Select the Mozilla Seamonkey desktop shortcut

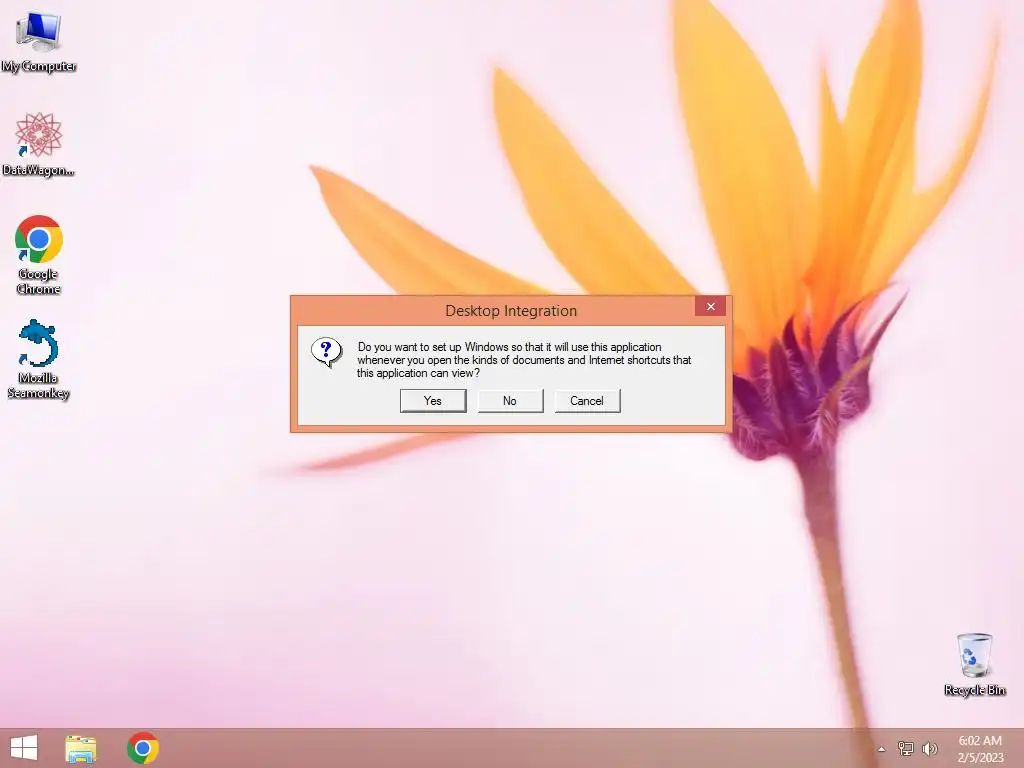click(39, 359)
